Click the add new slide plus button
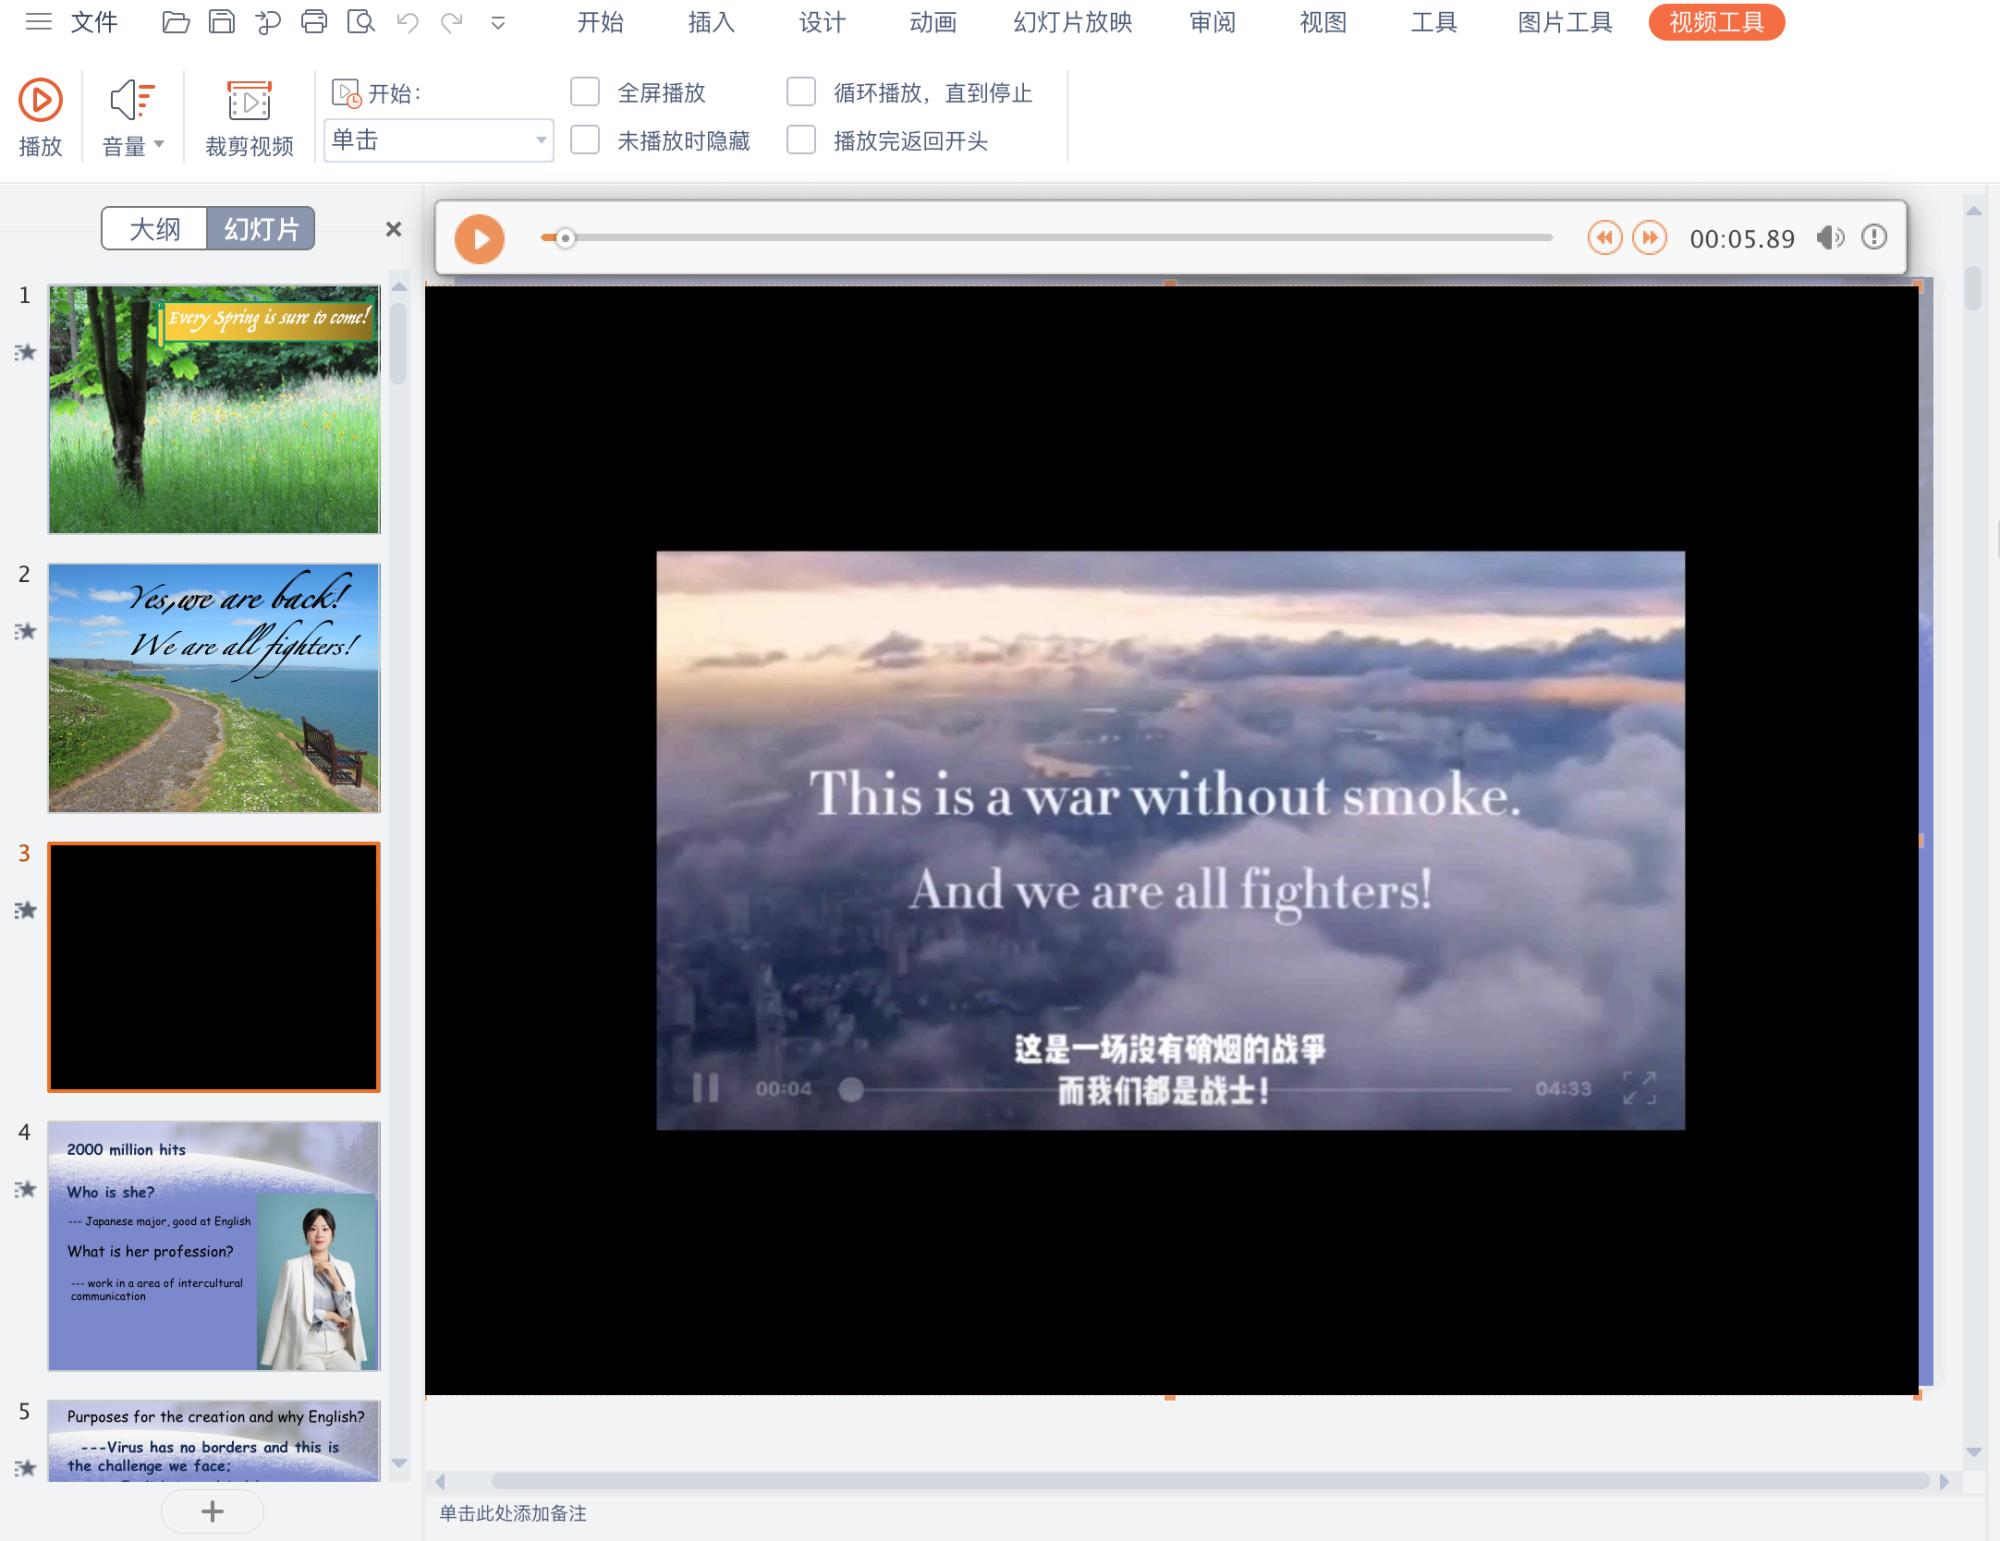The image size is (2000, 1541). tap(212, 1511)
